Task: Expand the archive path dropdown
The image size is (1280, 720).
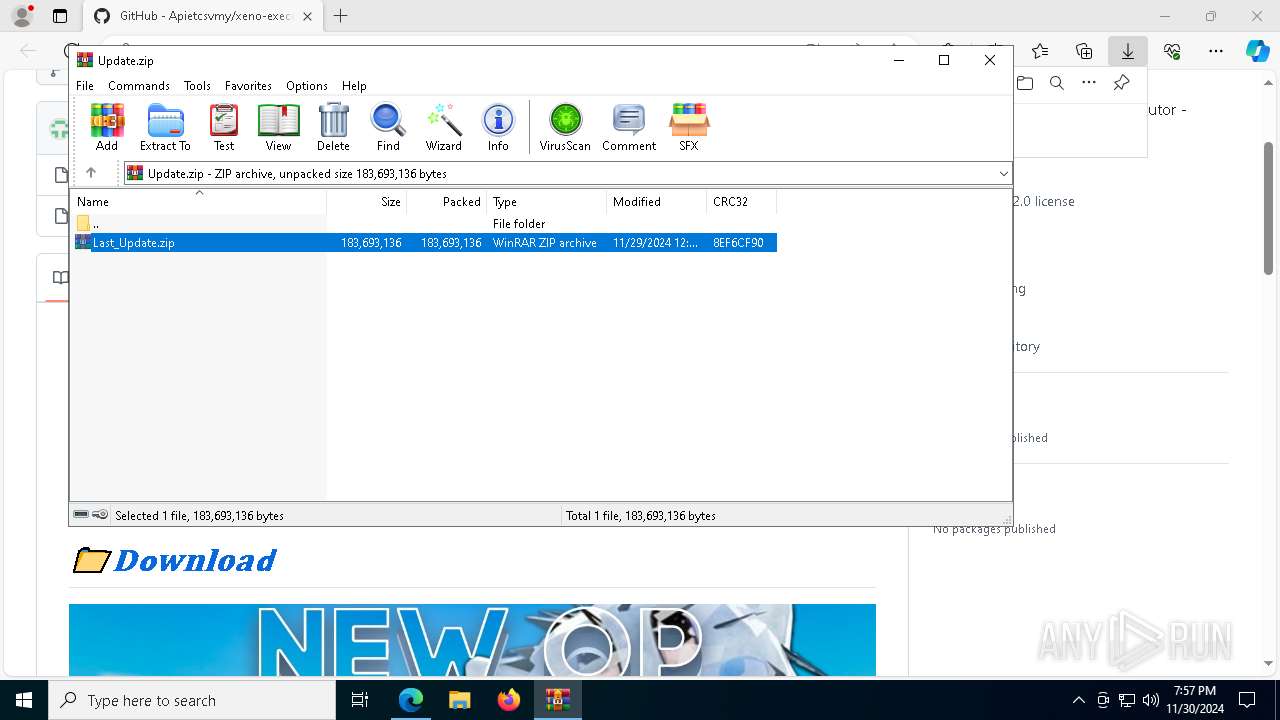Action: 1003,174
